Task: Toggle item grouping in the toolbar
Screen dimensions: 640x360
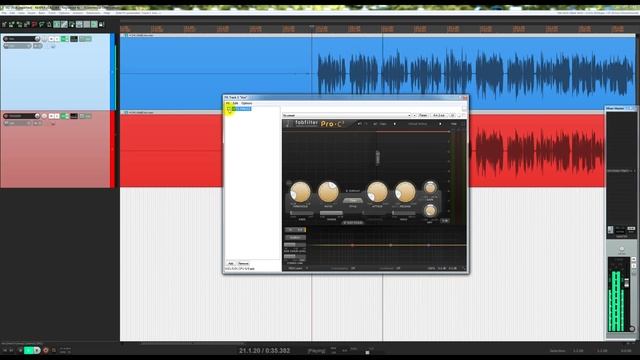Action: 64,24
